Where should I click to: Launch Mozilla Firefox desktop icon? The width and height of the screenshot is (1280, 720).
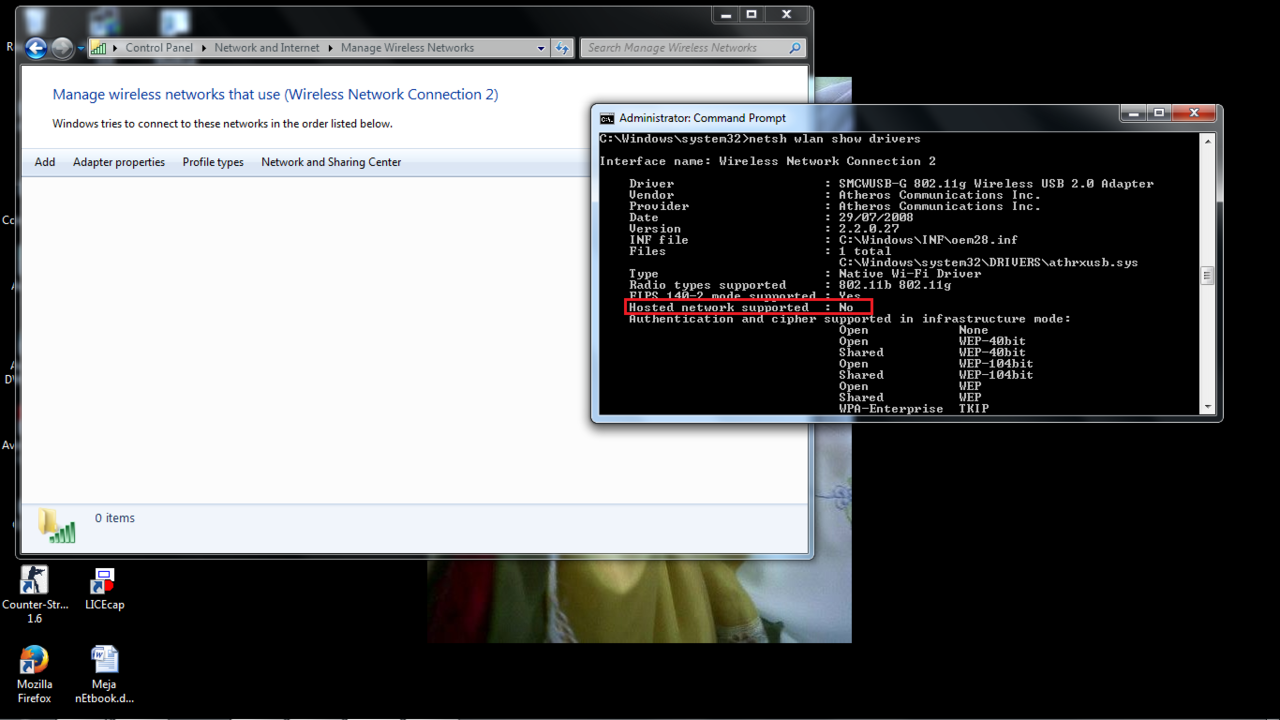pos(34,675)
